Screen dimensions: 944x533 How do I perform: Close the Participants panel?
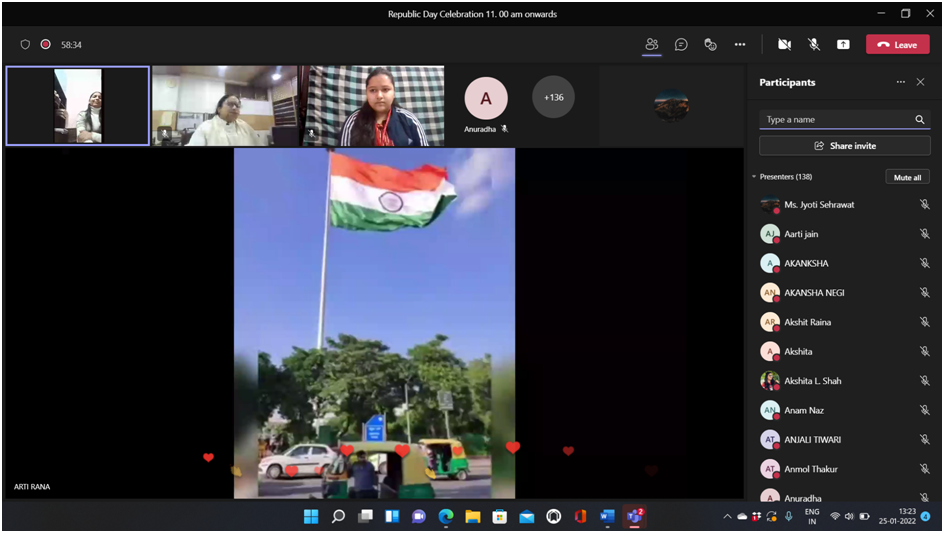tap(921, 82)
